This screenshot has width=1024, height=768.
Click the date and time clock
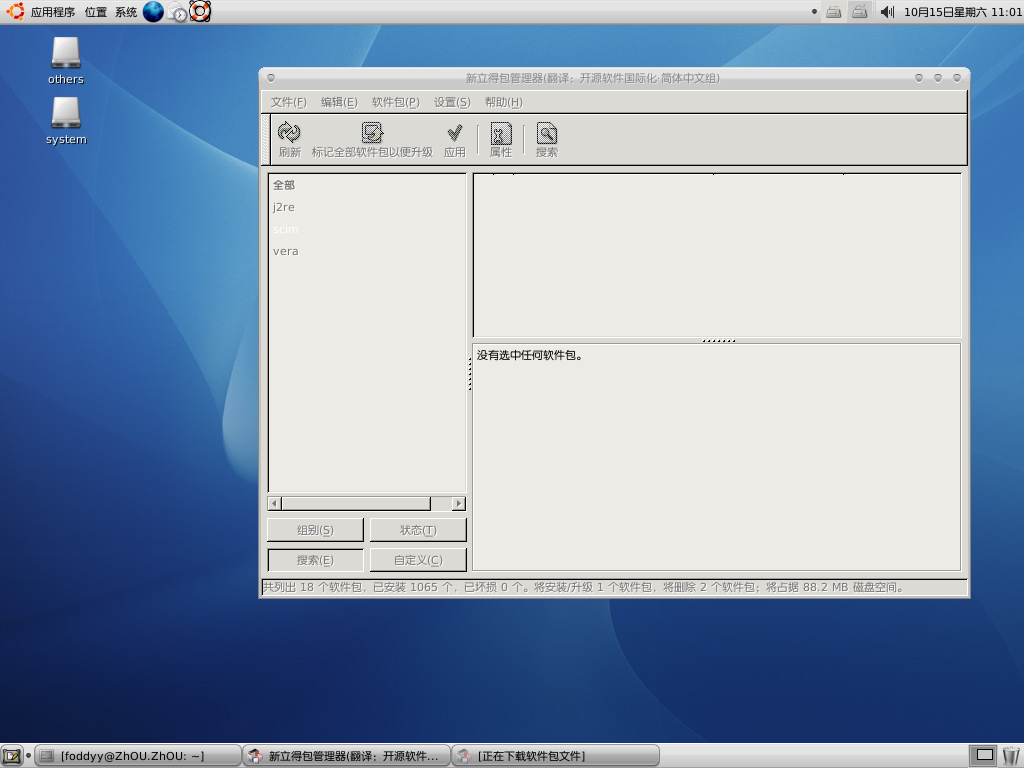point(963,12)
